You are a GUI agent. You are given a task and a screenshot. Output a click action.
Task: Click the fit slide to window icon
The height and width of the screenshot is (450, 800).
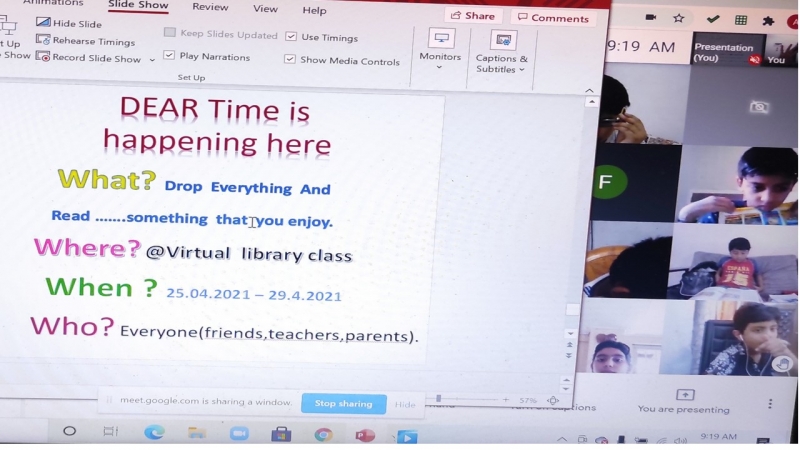(x=553, y=400)
